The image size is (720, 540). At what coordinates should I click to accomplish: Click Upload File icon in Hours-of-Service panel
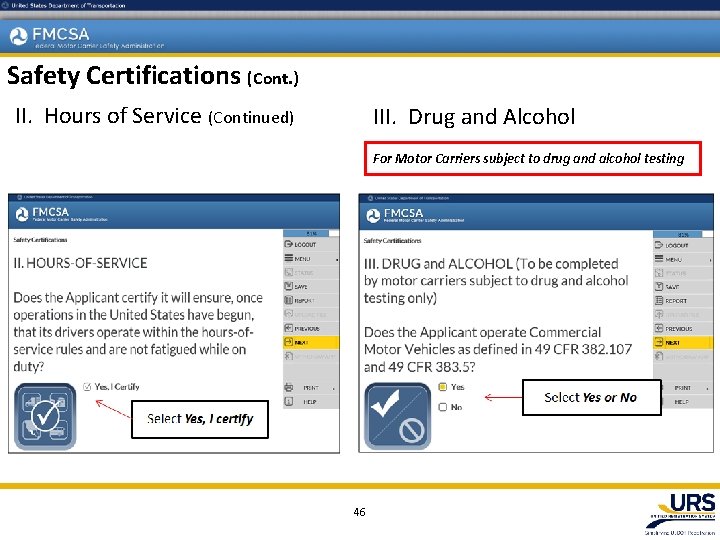(x=288, y=314)
